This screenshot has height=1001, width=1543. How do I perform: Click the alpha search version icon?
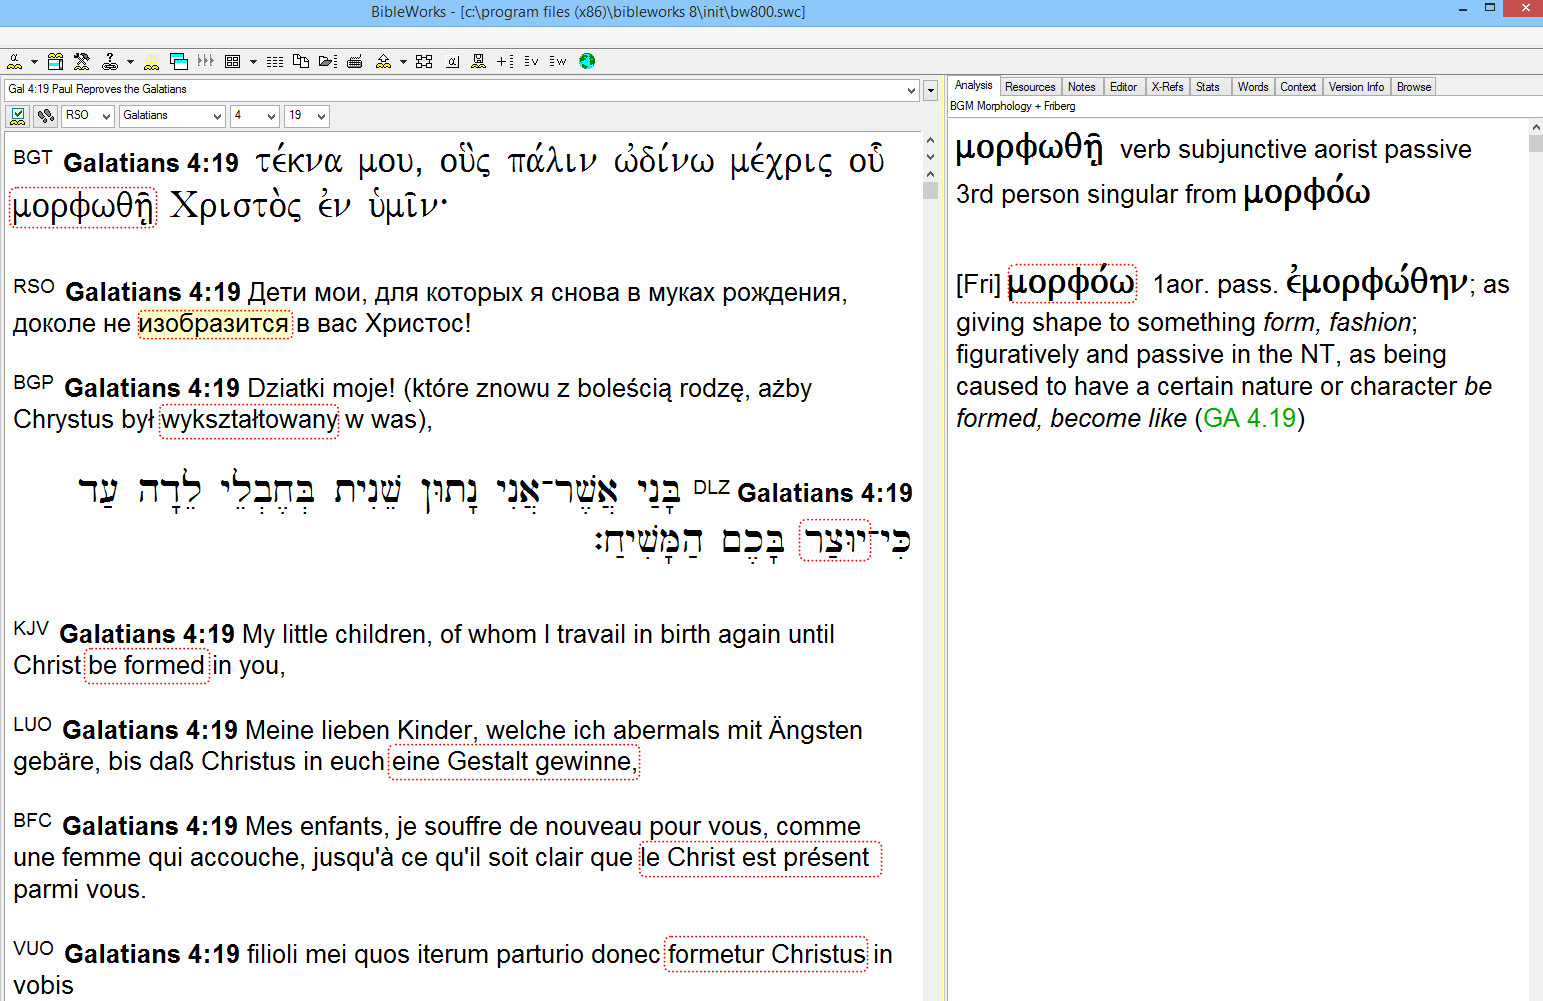[x=14, y=61]
